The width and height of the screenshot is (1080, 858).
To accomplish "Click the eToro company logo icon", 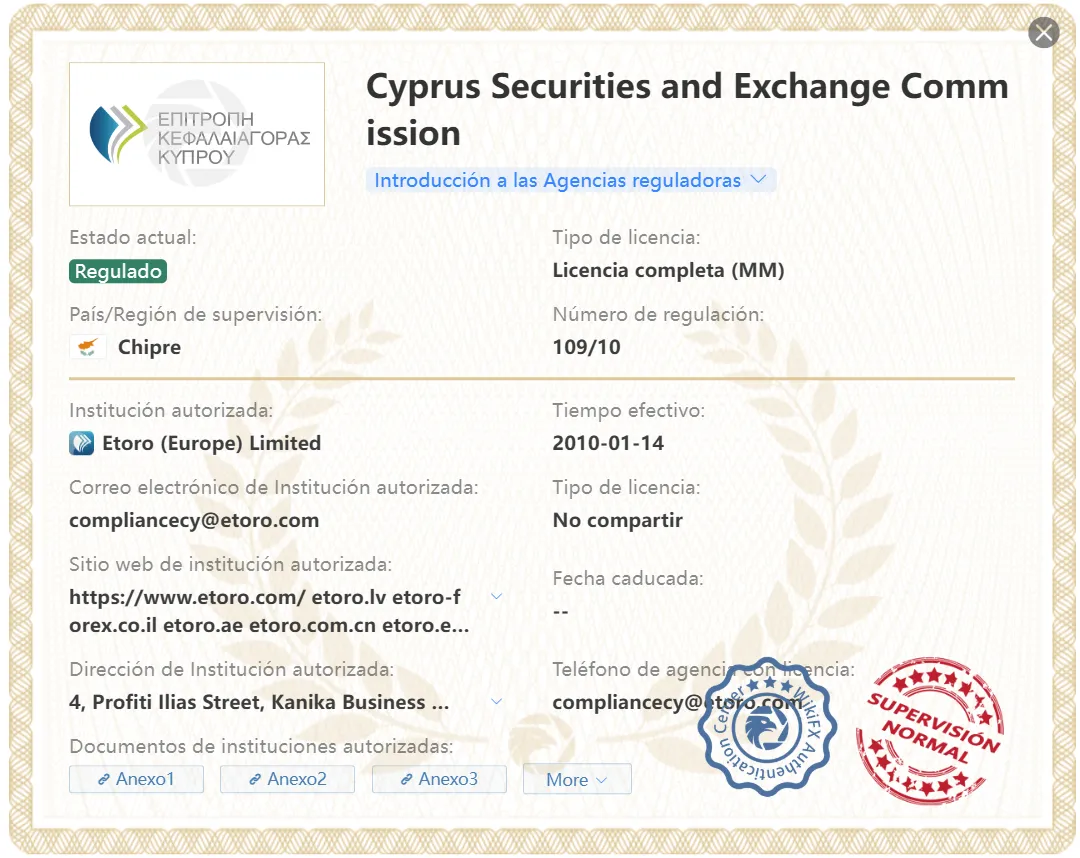I will click(x=81, y=443).
